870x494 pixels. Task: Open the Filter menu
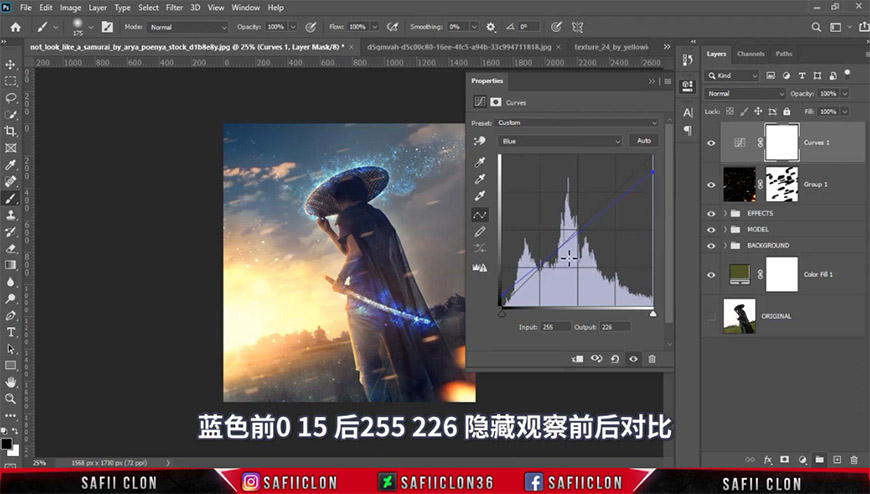pyautogui.click(x=174, y=7)
